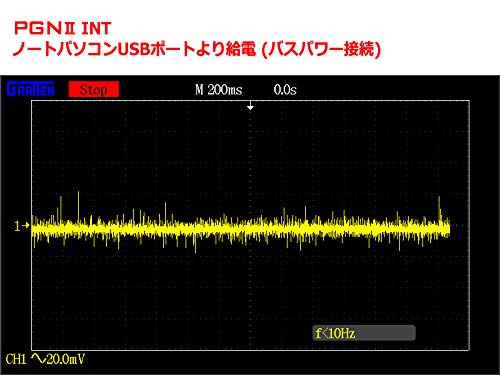Click the PGNII INT title text

coord(62,28)
